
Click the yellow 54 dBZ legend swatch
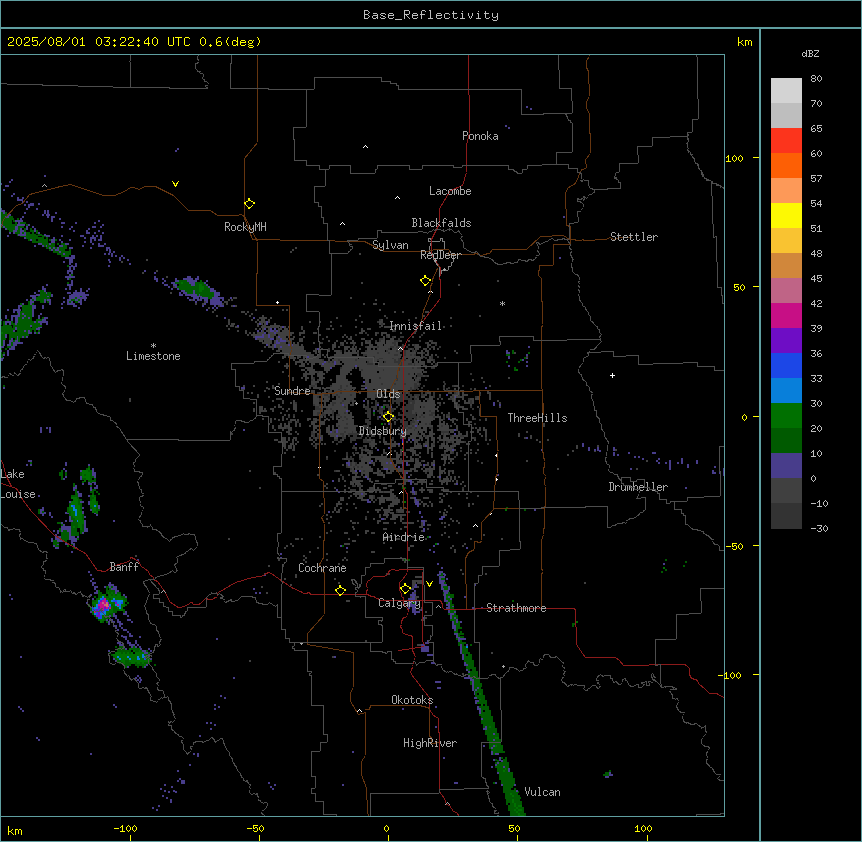[x=786, y=215]
